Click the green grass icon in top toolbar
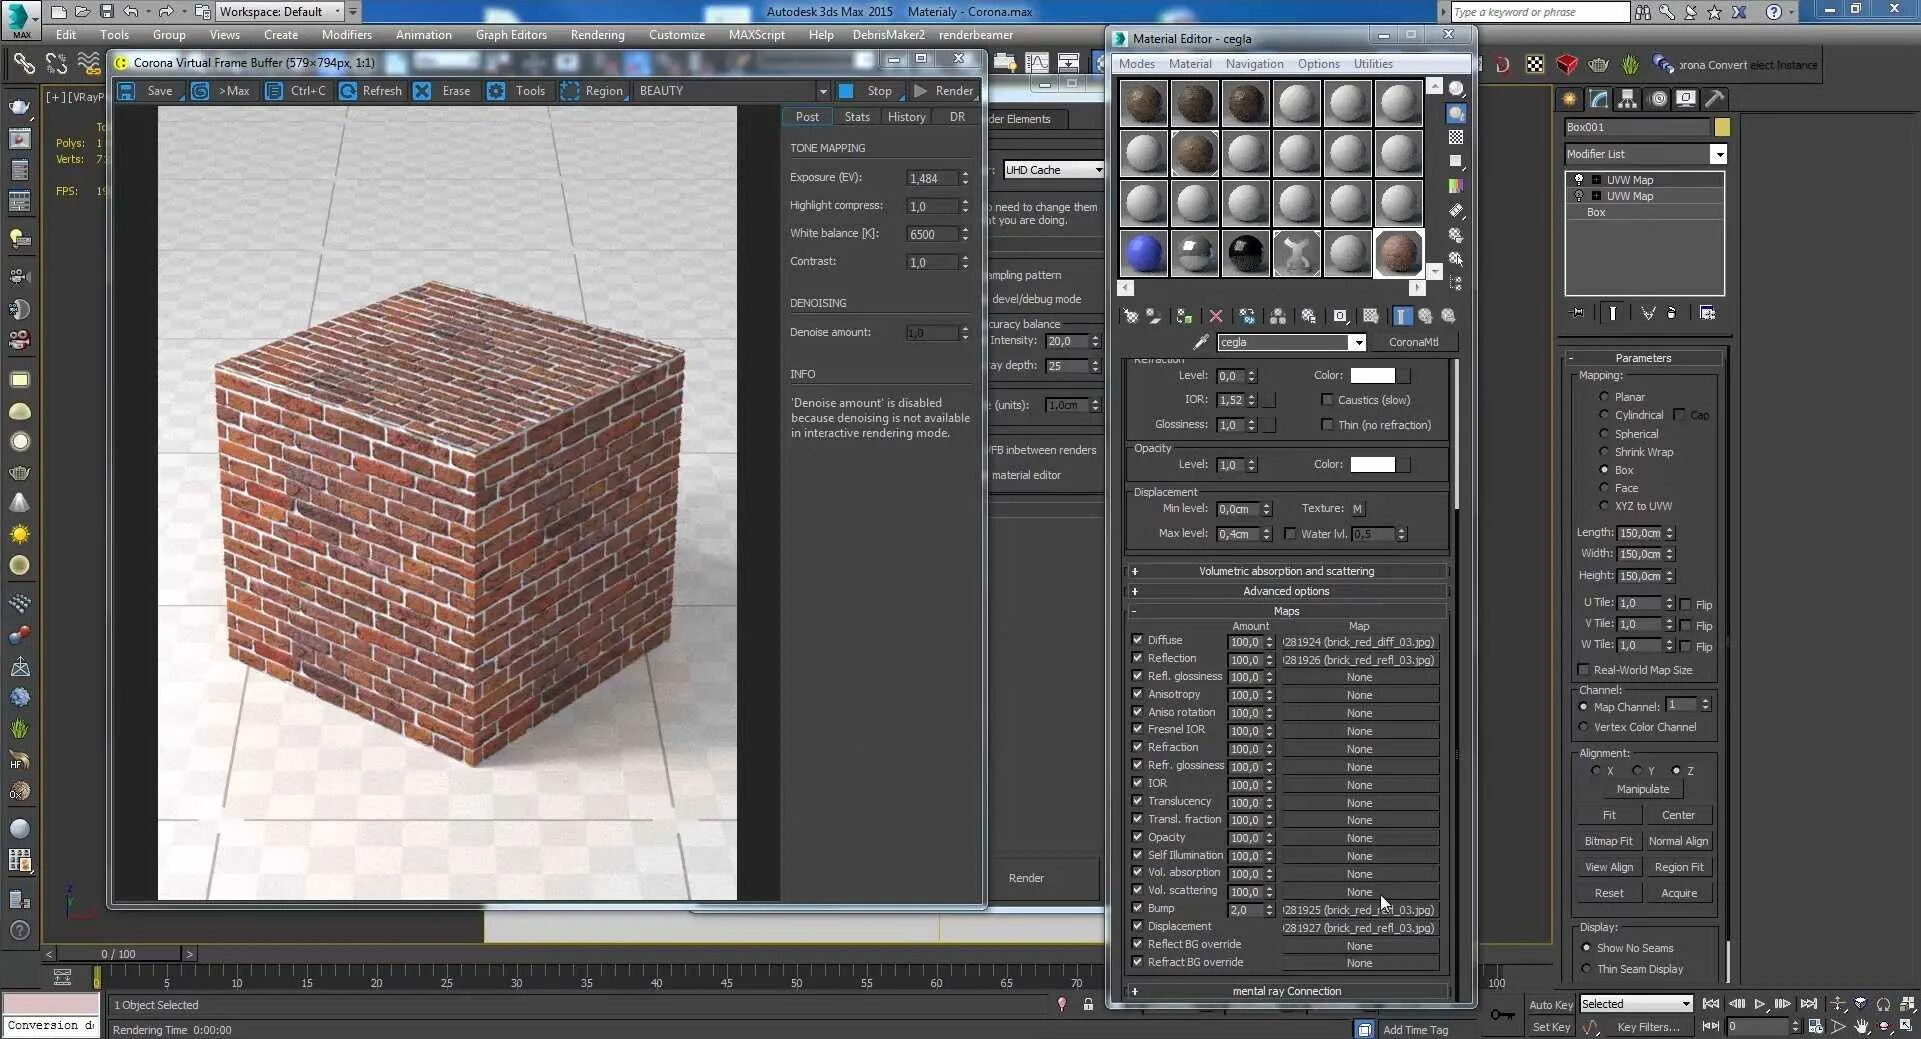The image size is (1921, 1039). coord(1630,65)
